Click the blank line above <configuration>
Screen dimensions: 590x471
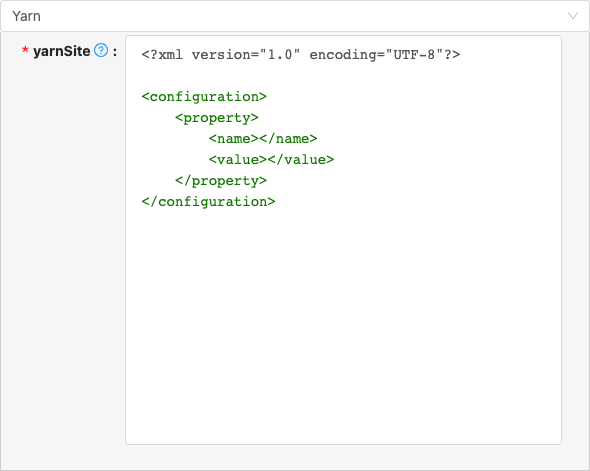coord(343,76)
